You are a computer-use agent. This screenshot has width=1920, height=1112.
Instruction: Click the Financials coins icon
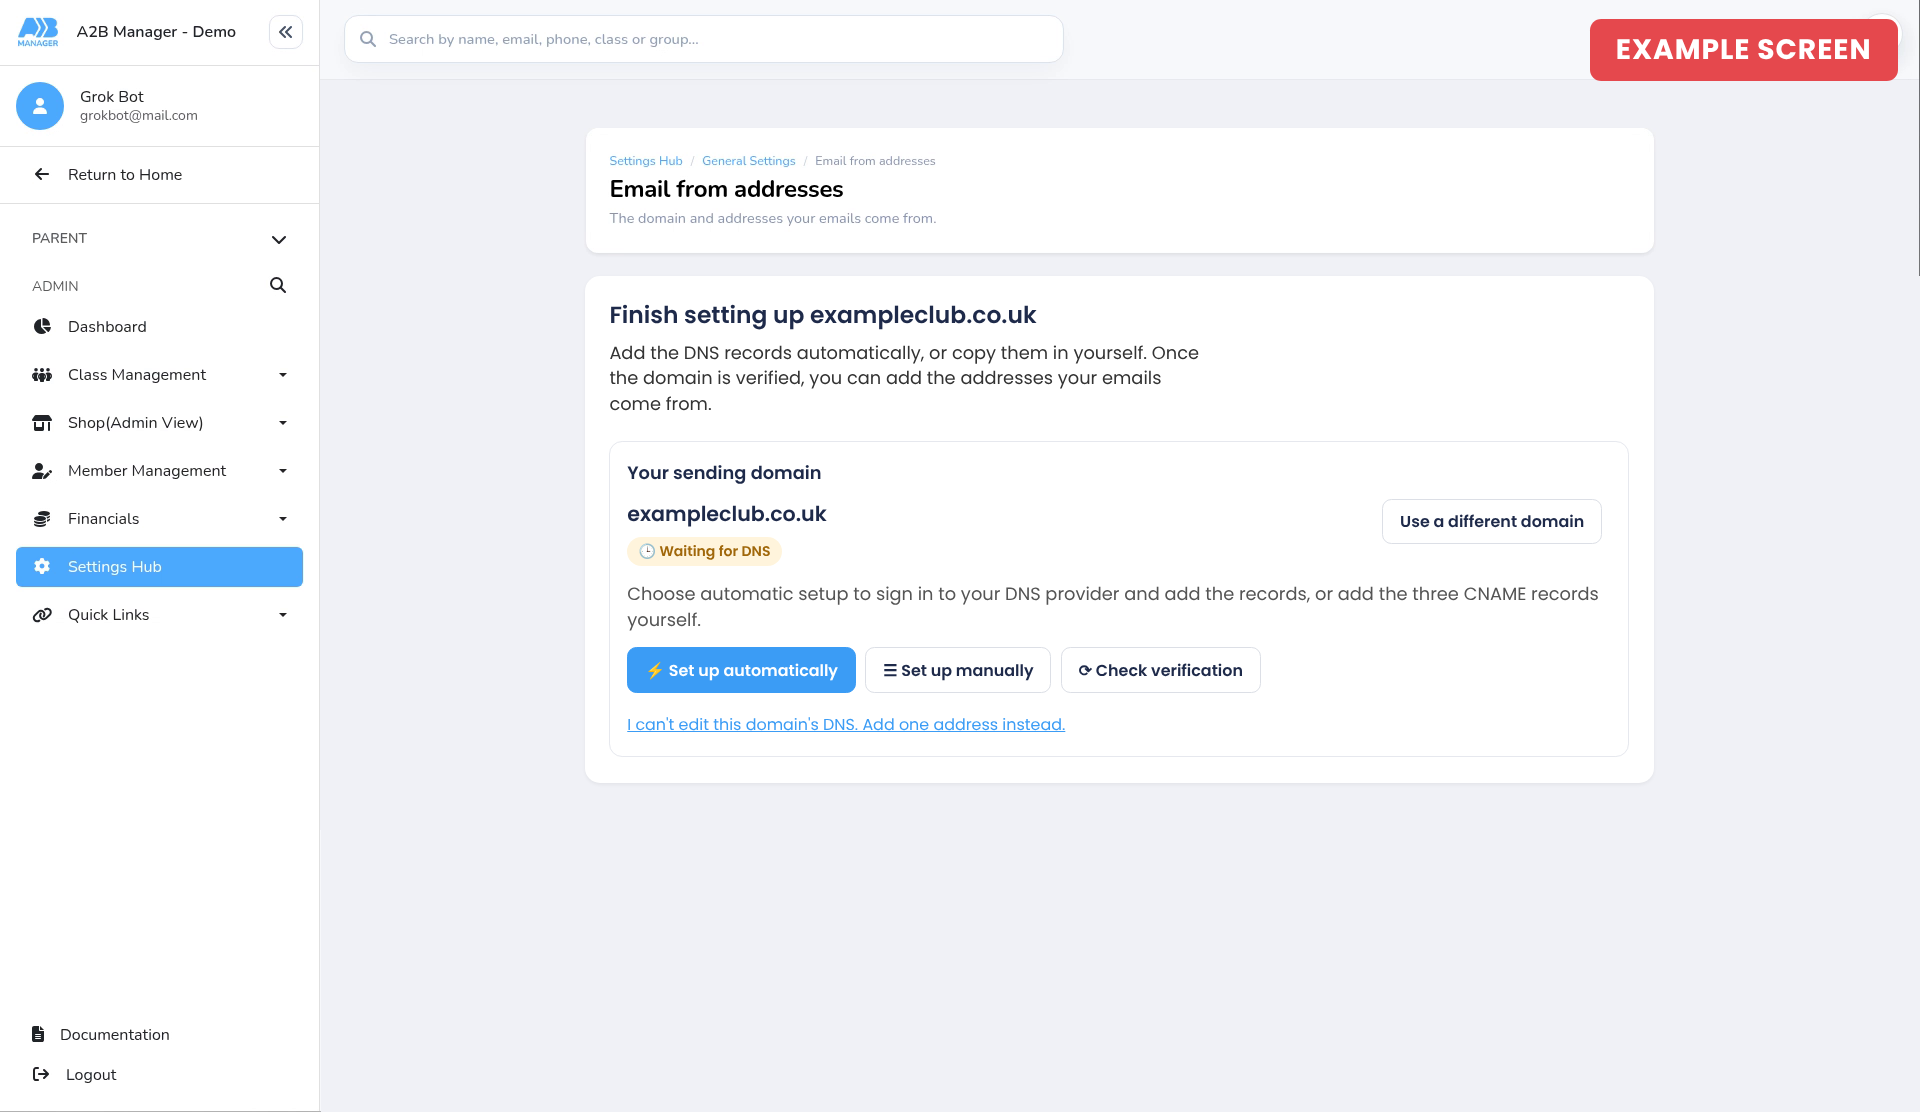click(42, 519)
